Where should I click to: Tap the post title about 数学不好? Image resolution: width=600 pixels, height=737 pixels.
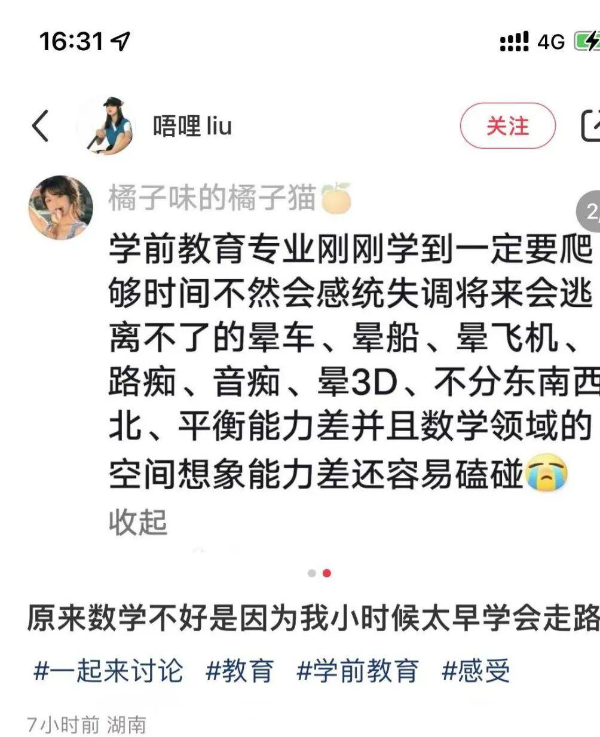(x=313, y=618)
